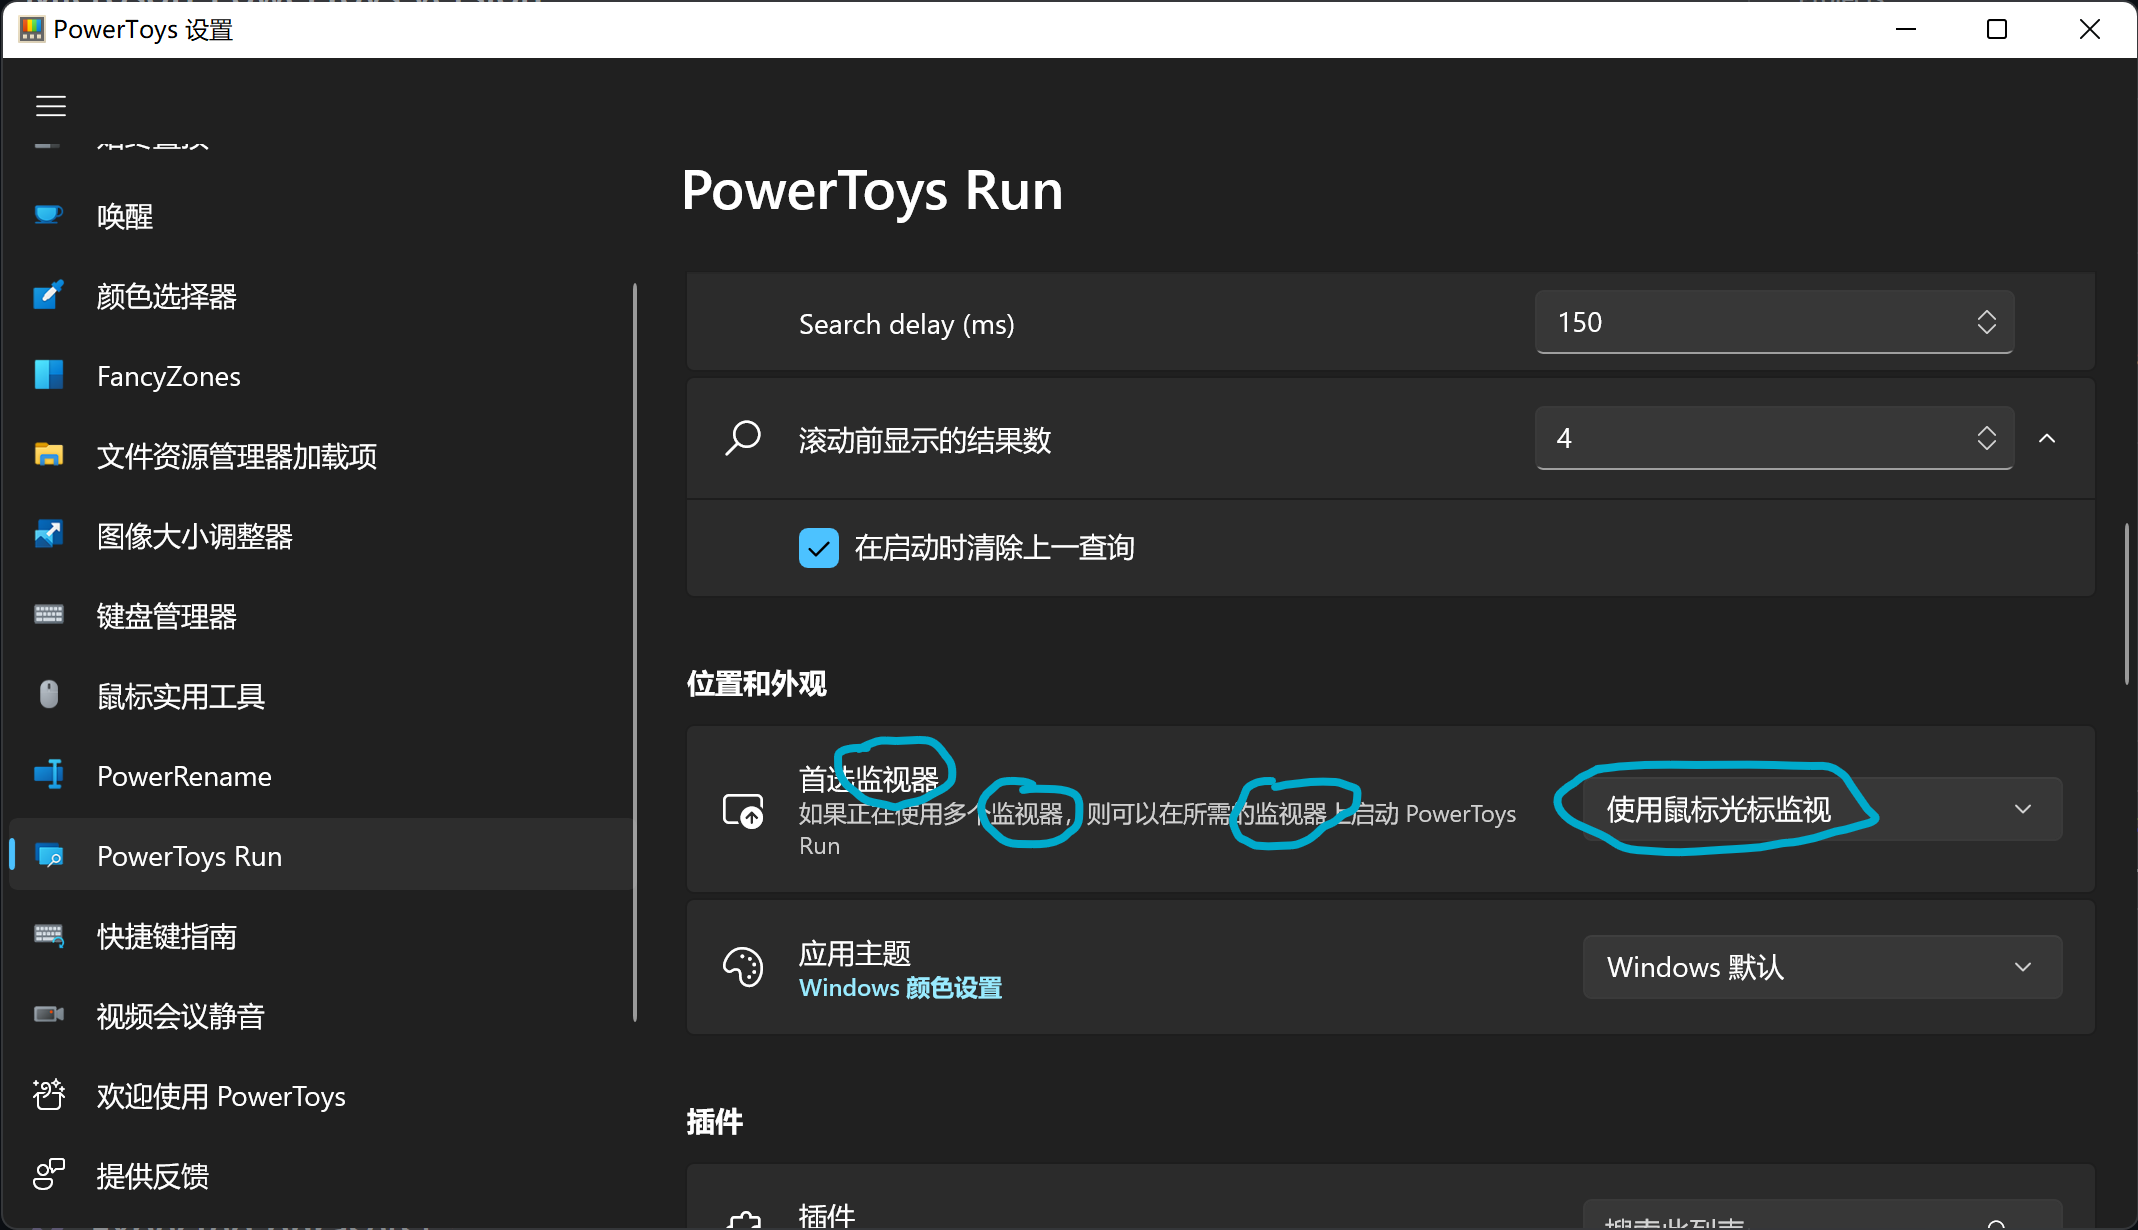
Task: Uncheck 在启动时清除上一查询 checkbox
Action: tap(818, 548)
